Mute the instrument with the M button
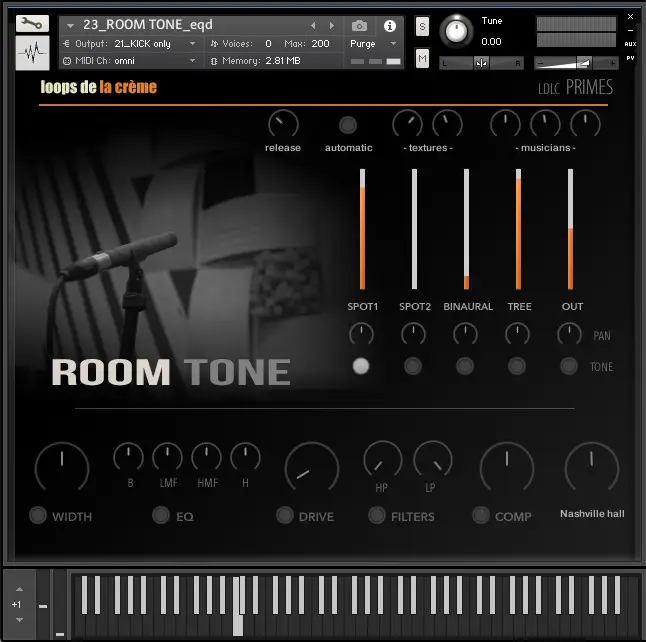 pyautogui.click(x=422, y=59)
